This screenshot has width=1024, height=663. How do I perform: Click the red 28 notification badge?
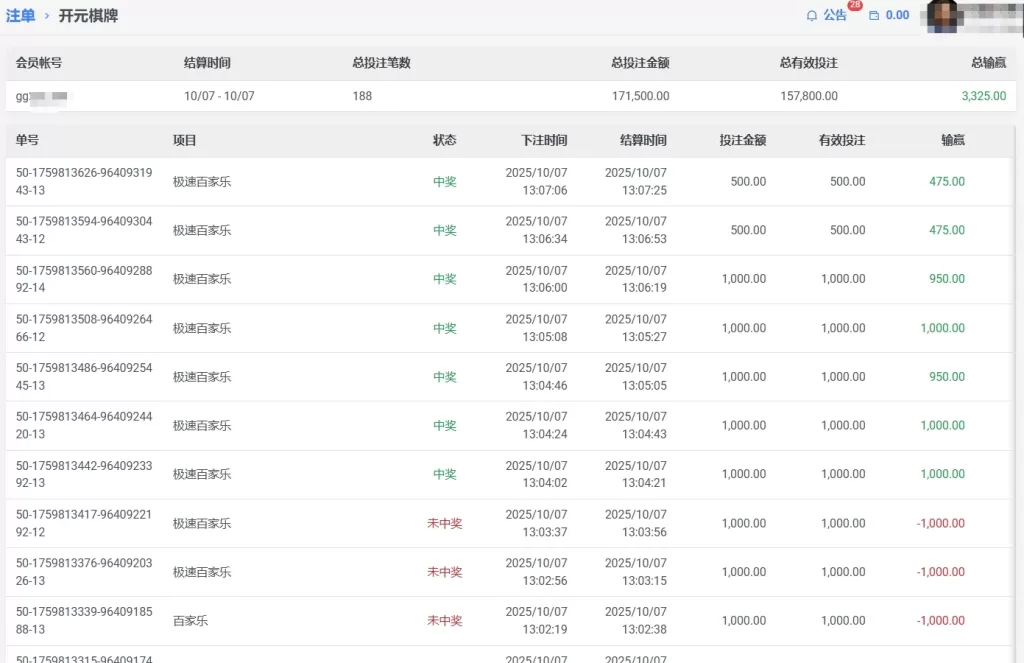pos(855,6)
